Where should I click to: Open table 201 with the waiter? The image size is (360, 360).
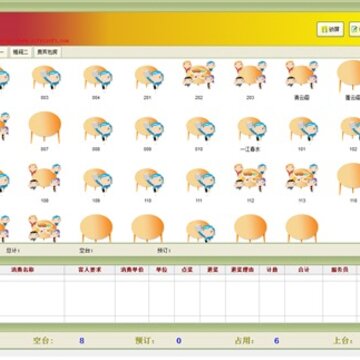click(x=149, y=77)
